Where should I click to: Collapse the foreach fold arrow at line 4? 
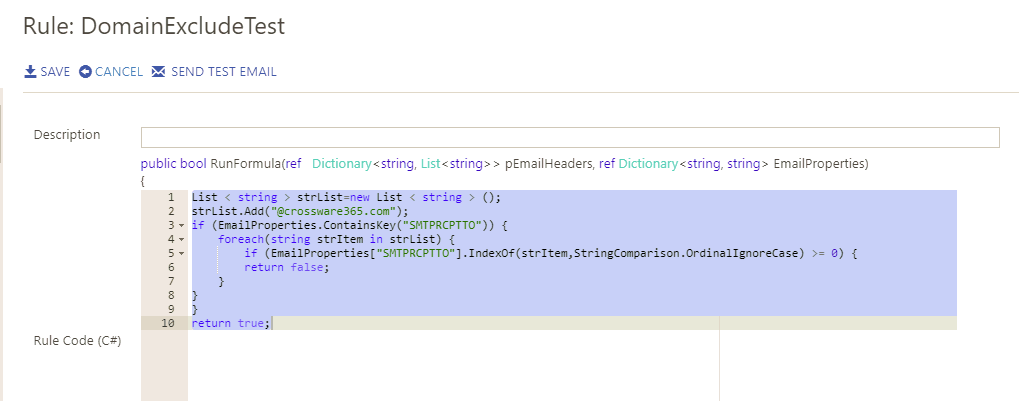pyautogui.click(x=181, y=239)
